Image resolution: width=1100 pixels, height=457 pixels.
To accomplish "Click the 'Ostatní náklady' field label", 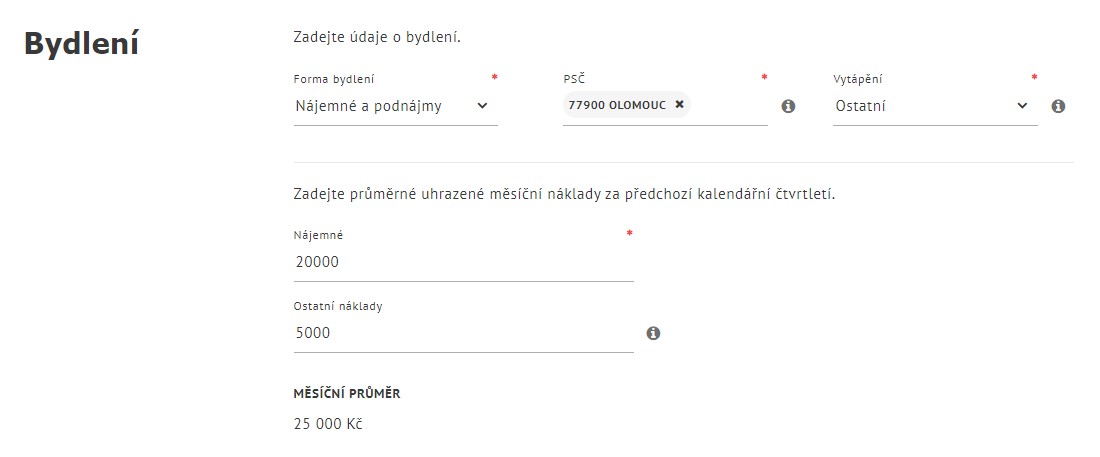I will (x=338, y=306).
